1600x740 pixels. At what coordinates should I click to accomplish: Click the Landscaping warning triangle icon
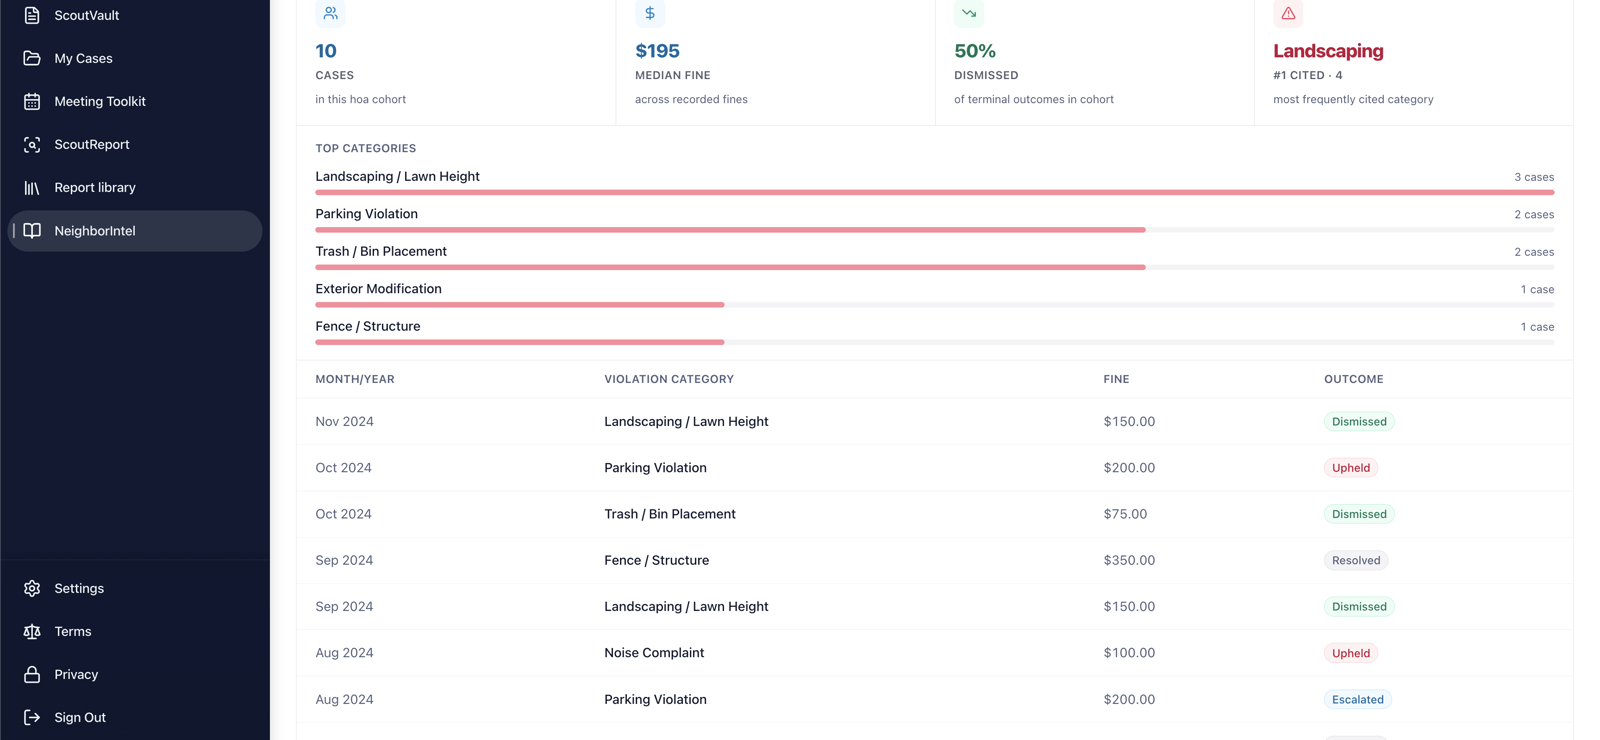[x=1288, y=13]
